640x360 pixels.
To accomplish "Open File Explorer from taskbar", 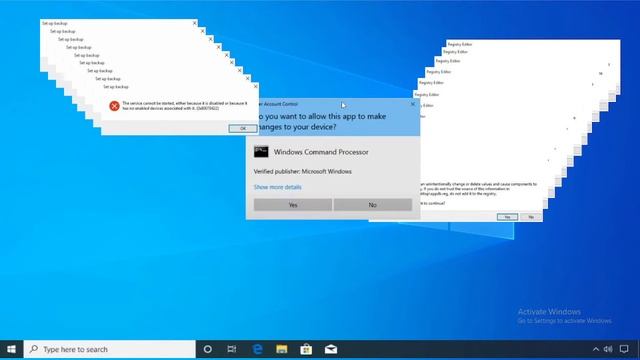I will (x=282, y=349).
